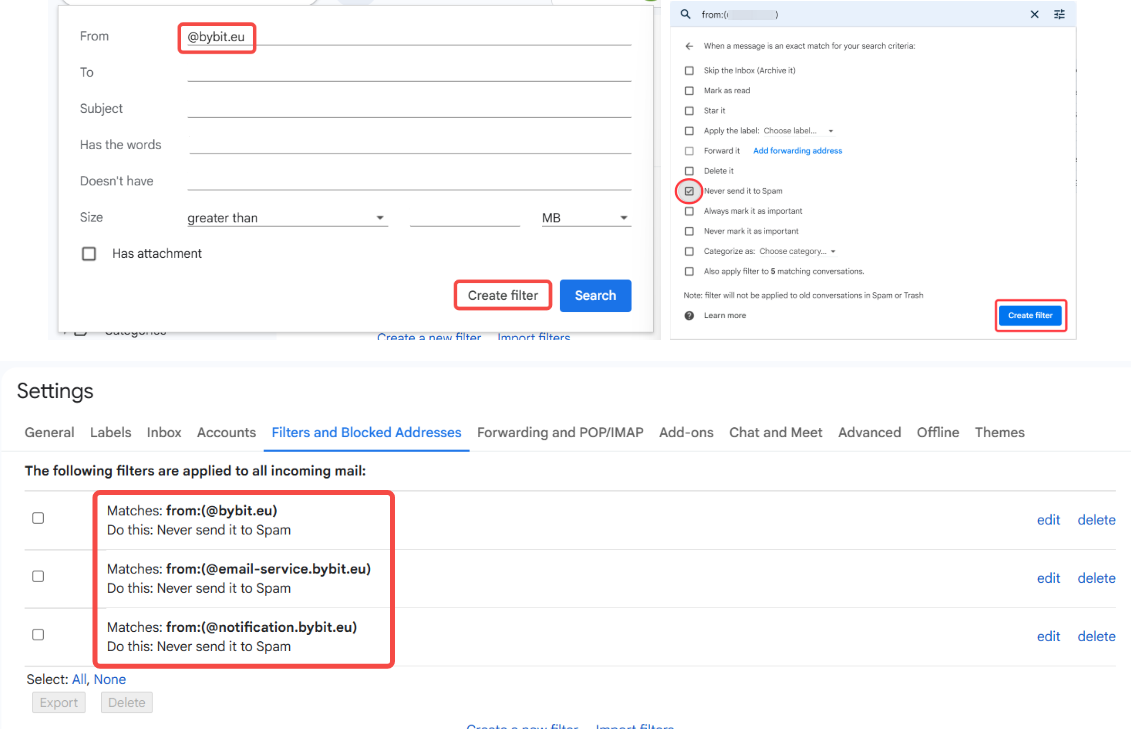The image size is (1138, 729).
Task: Uncheck Never send it to Spam
Action: click(x=689, y=191)
